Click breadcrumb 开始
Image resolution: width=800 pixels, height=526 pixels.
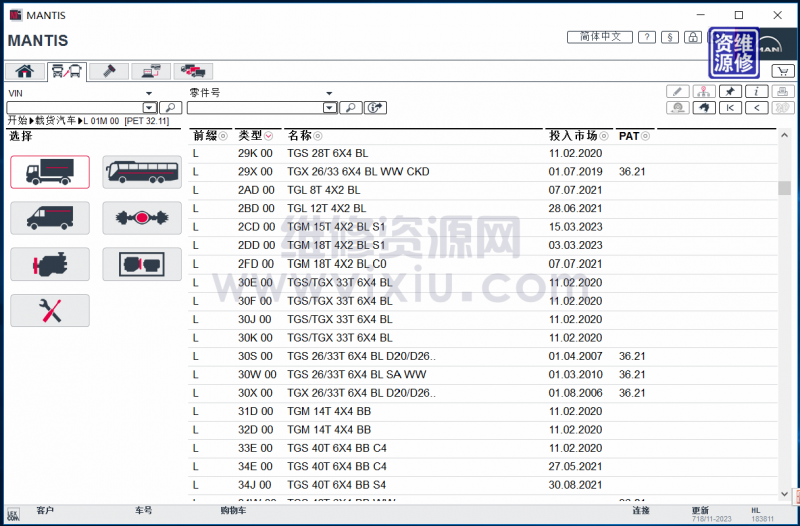17,121
